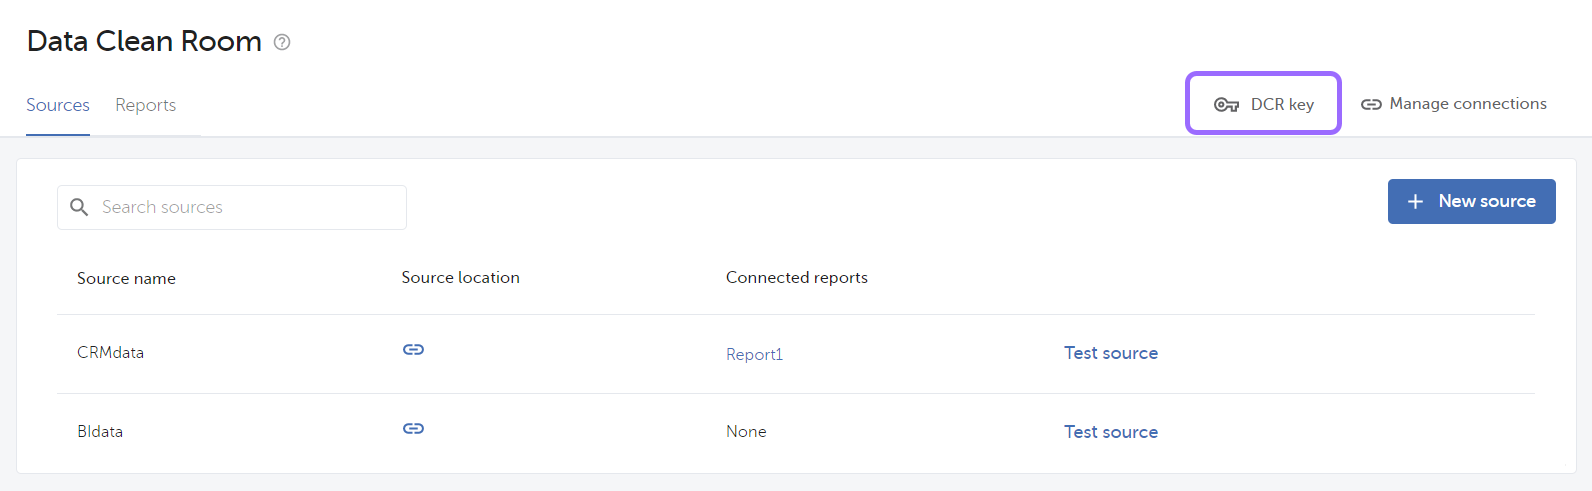The image size is (1592, 491).
Task: Select the CRMdata source name
Action: tap(110, 353)
